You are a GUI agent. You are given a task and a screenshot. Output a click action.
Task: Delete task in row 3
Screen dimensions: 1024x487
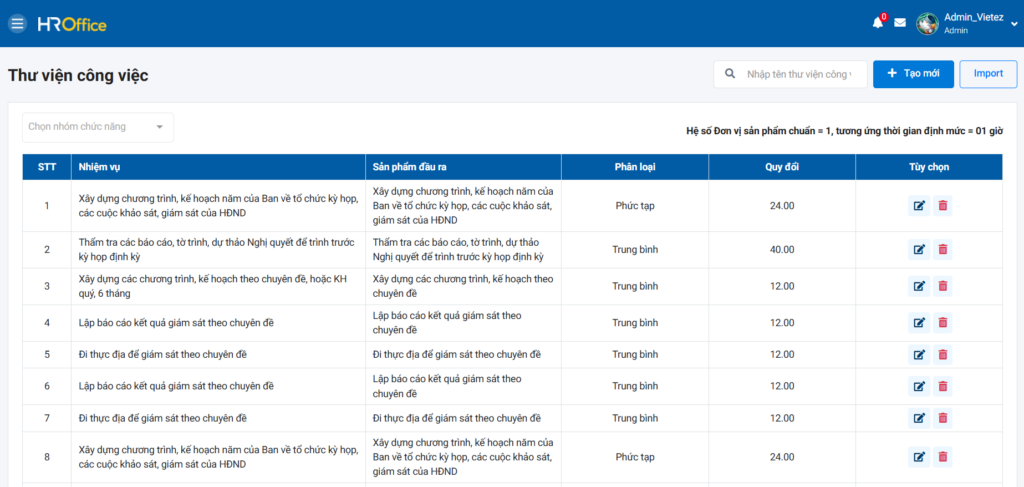[x=943, y=286]
